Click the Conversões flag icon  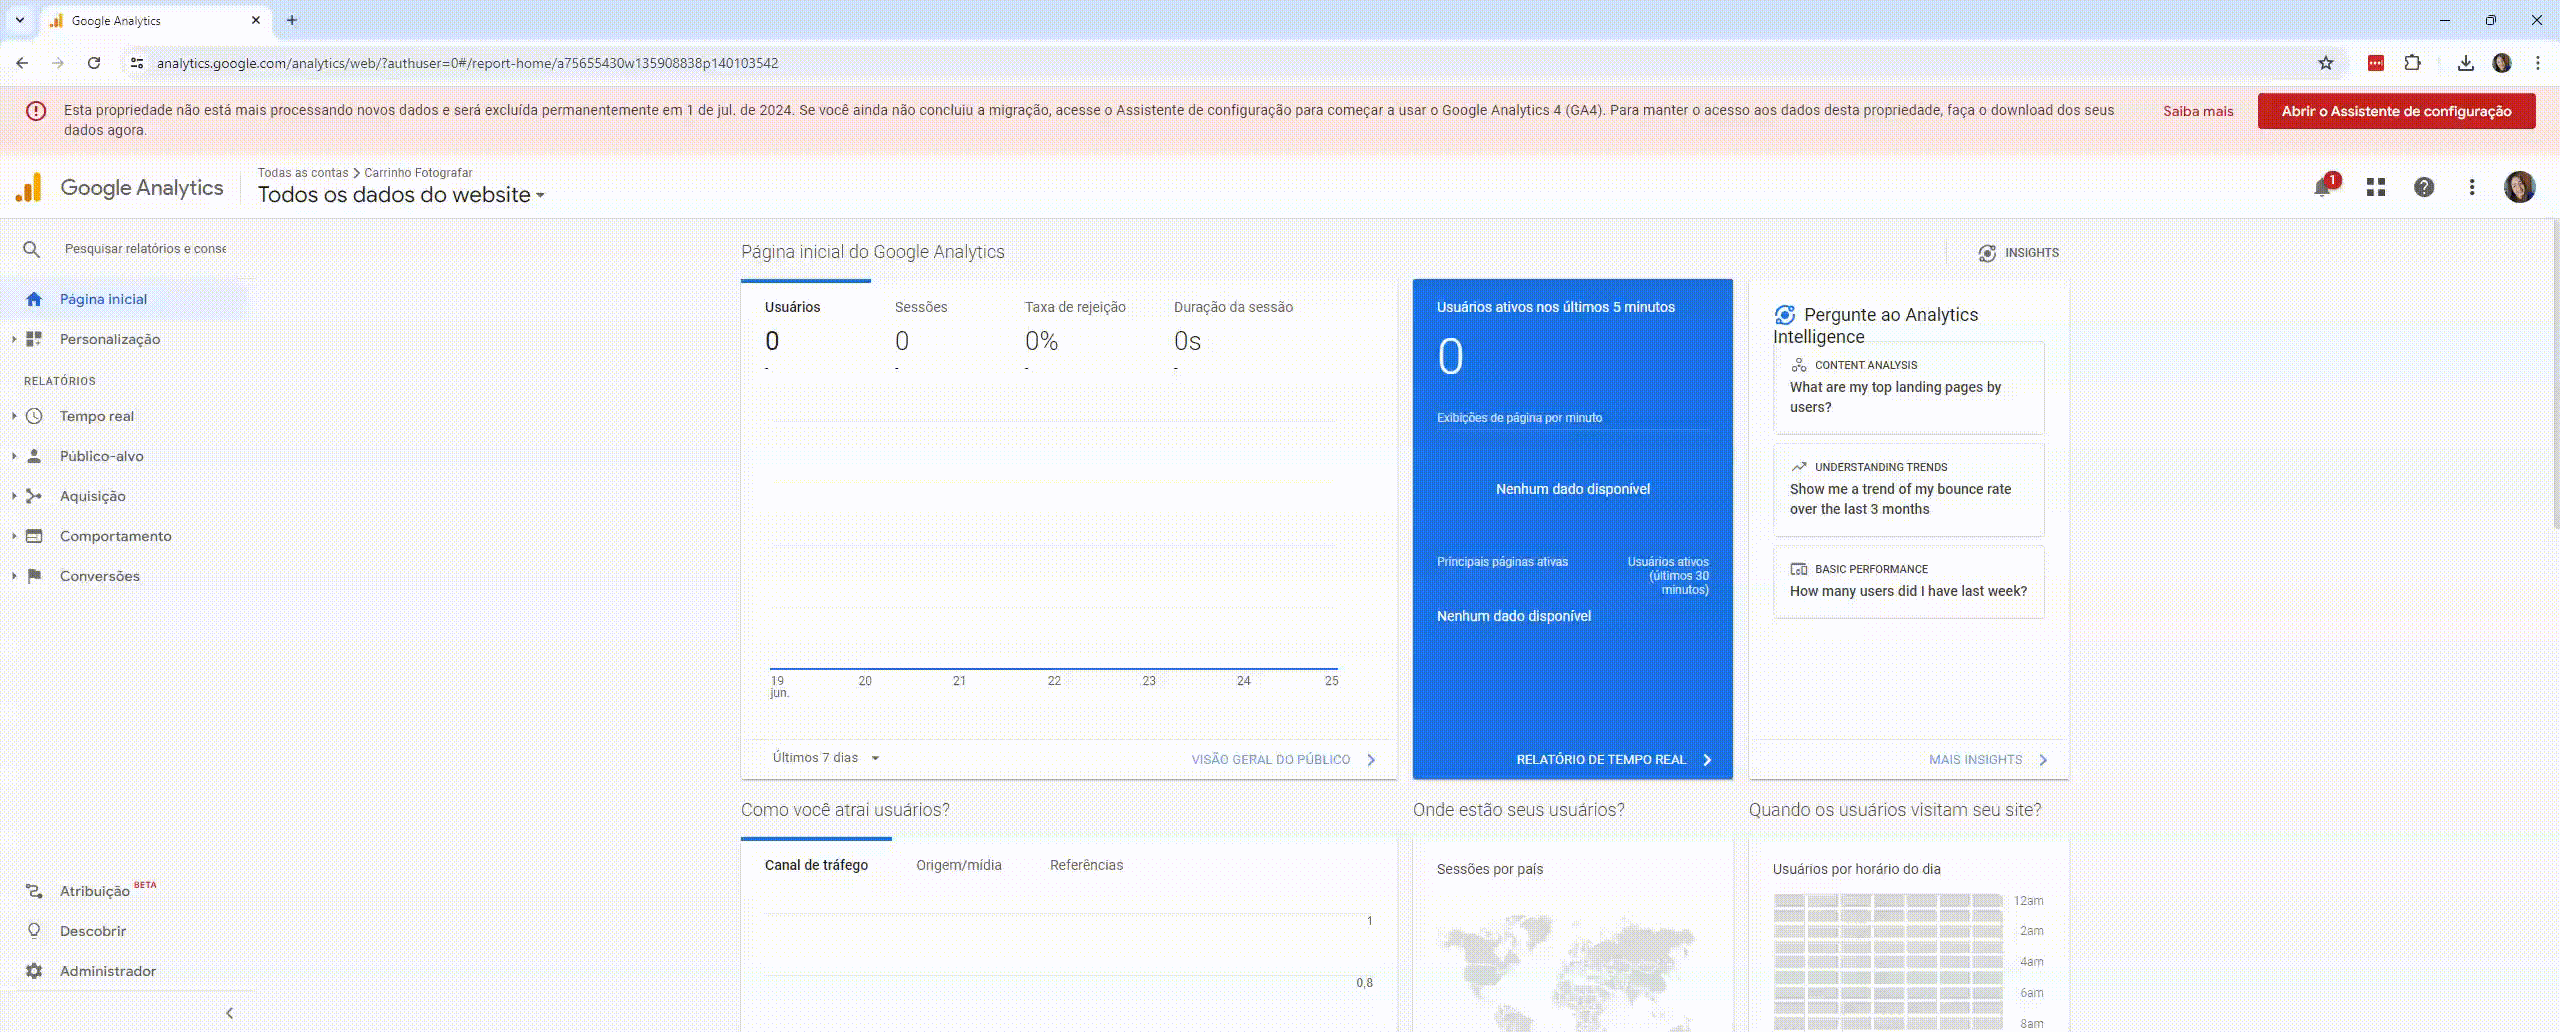tap(34, 576)
